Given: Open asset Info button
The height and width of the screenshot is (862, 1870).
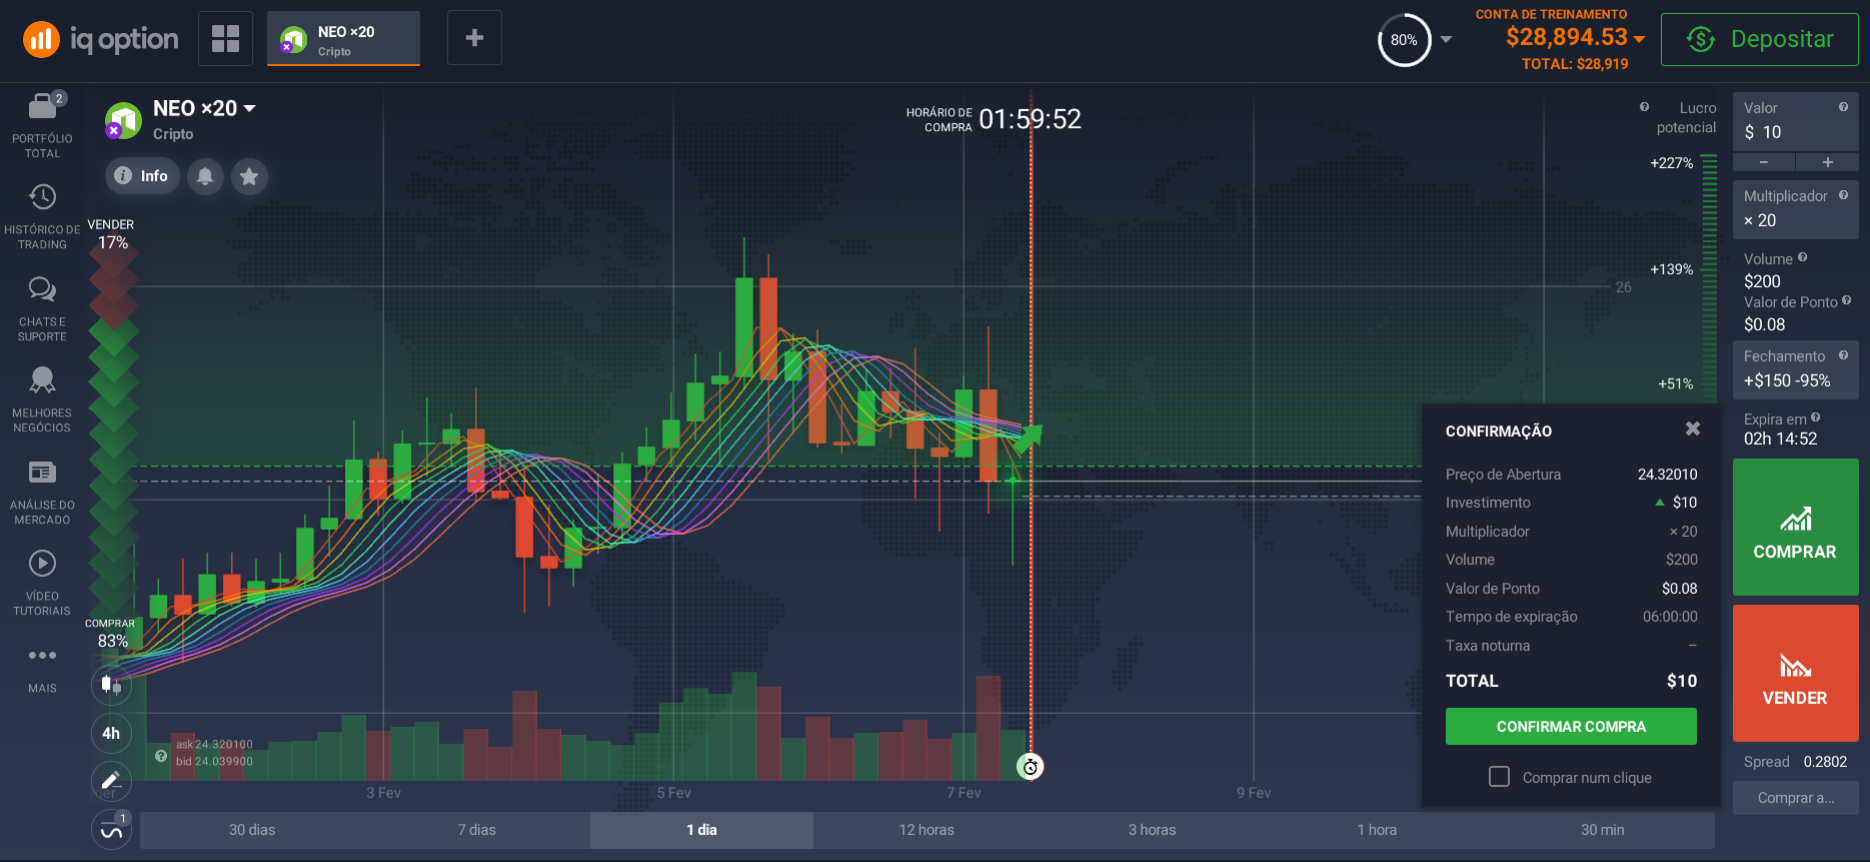Looking at the screenshot, I should point(142,176).
